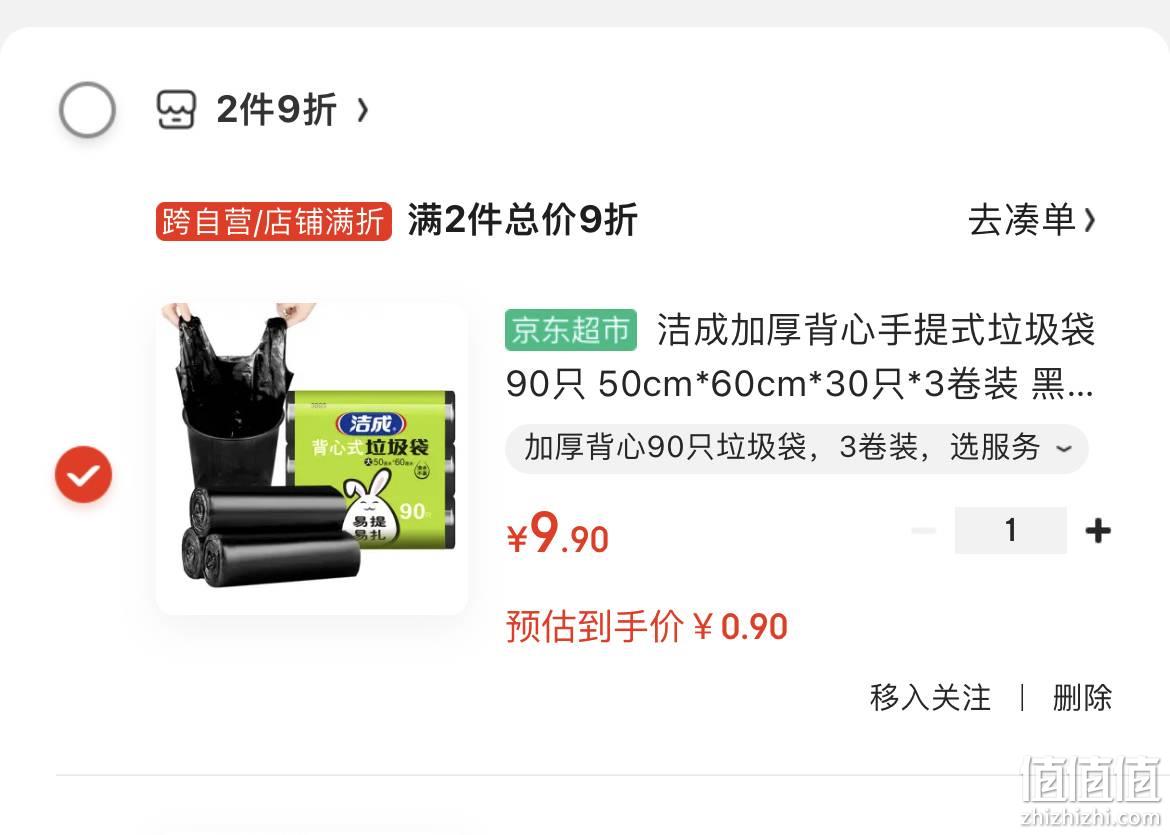The height and width of the screenshot is (835, 1170).
Task: Open the 2件9折 promotion chevron
Action: pyautogui.click(x=363, y=110)
